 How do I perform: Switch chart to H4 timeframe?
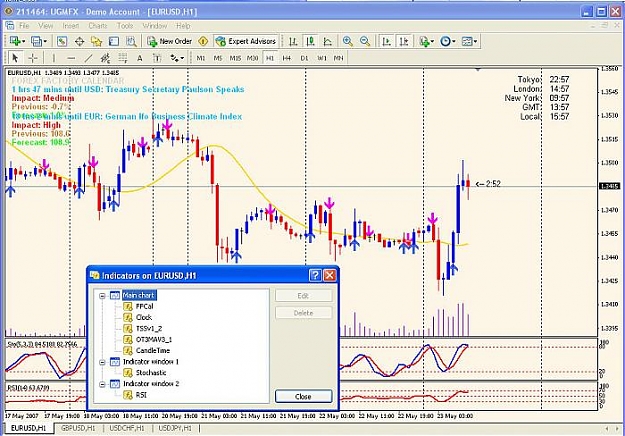click(287, 58)
